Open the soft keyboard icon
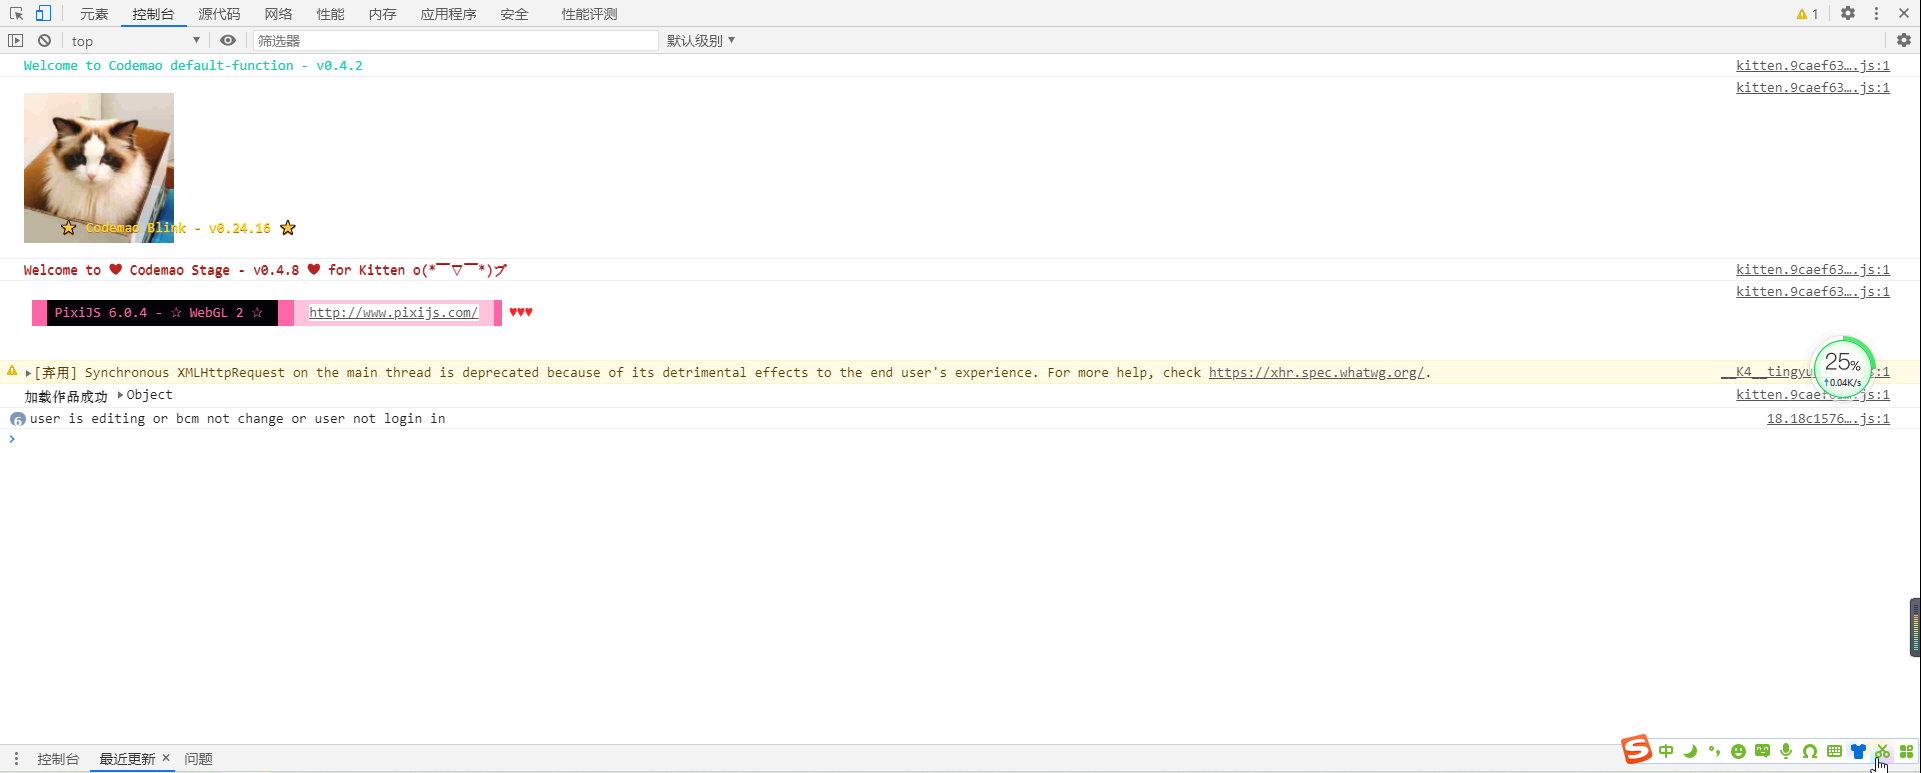The width and height of the screenshot is (1921, 773). click(x=1834, y=751)
